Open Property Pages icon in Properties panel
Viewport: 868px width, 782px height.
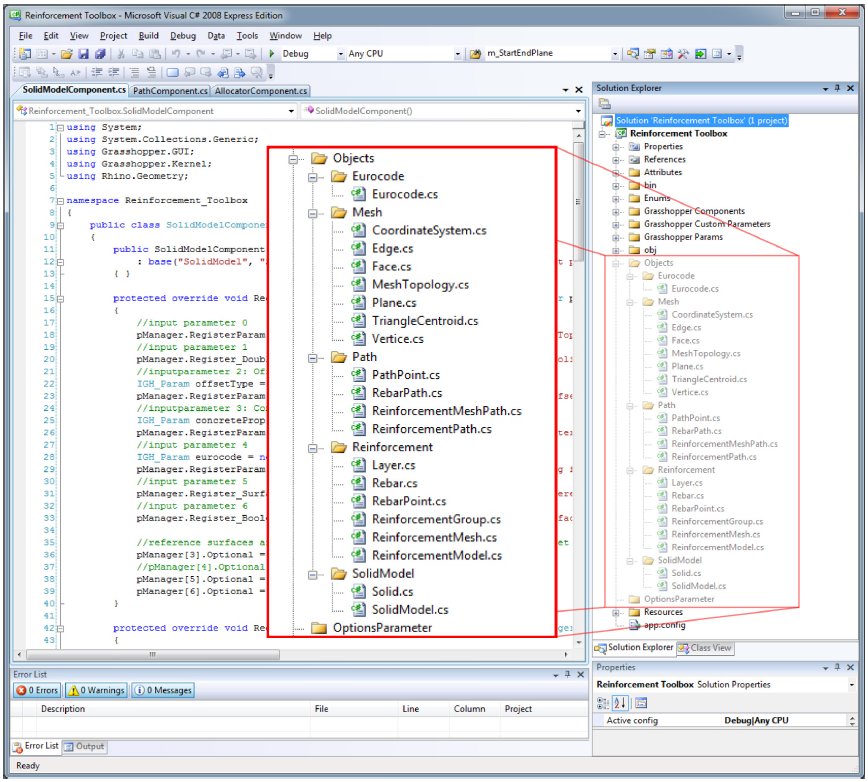click(x=641, y=703)
